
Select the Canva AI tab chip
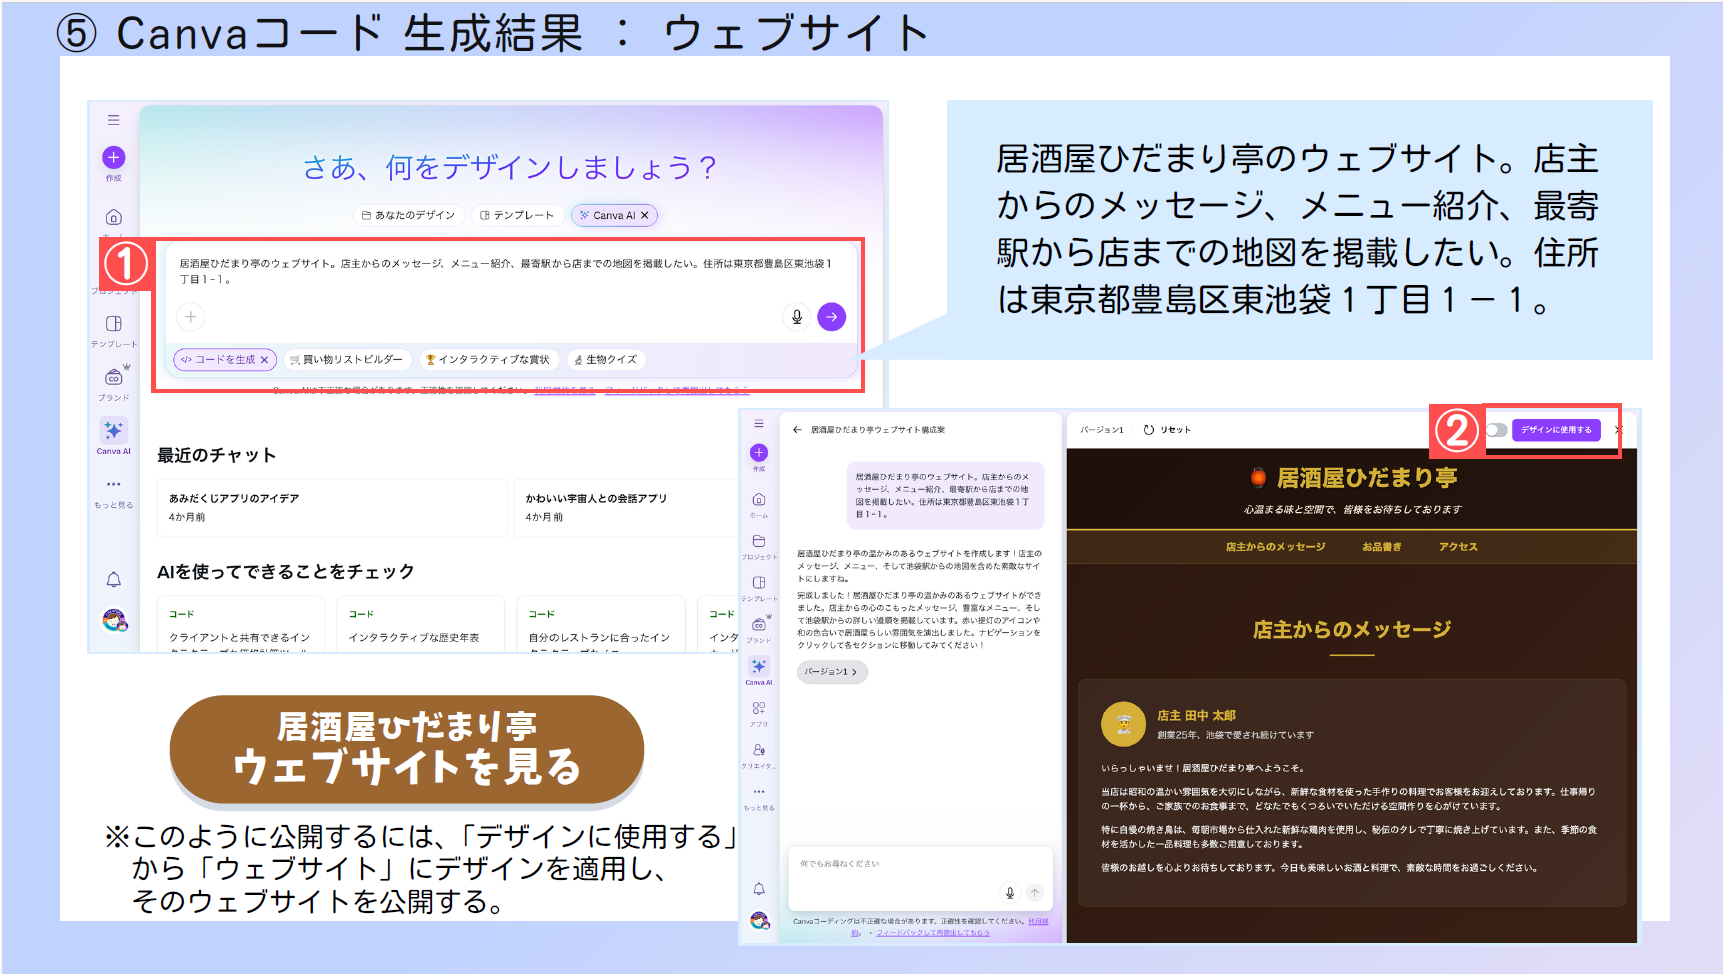[x=614, y=215]
